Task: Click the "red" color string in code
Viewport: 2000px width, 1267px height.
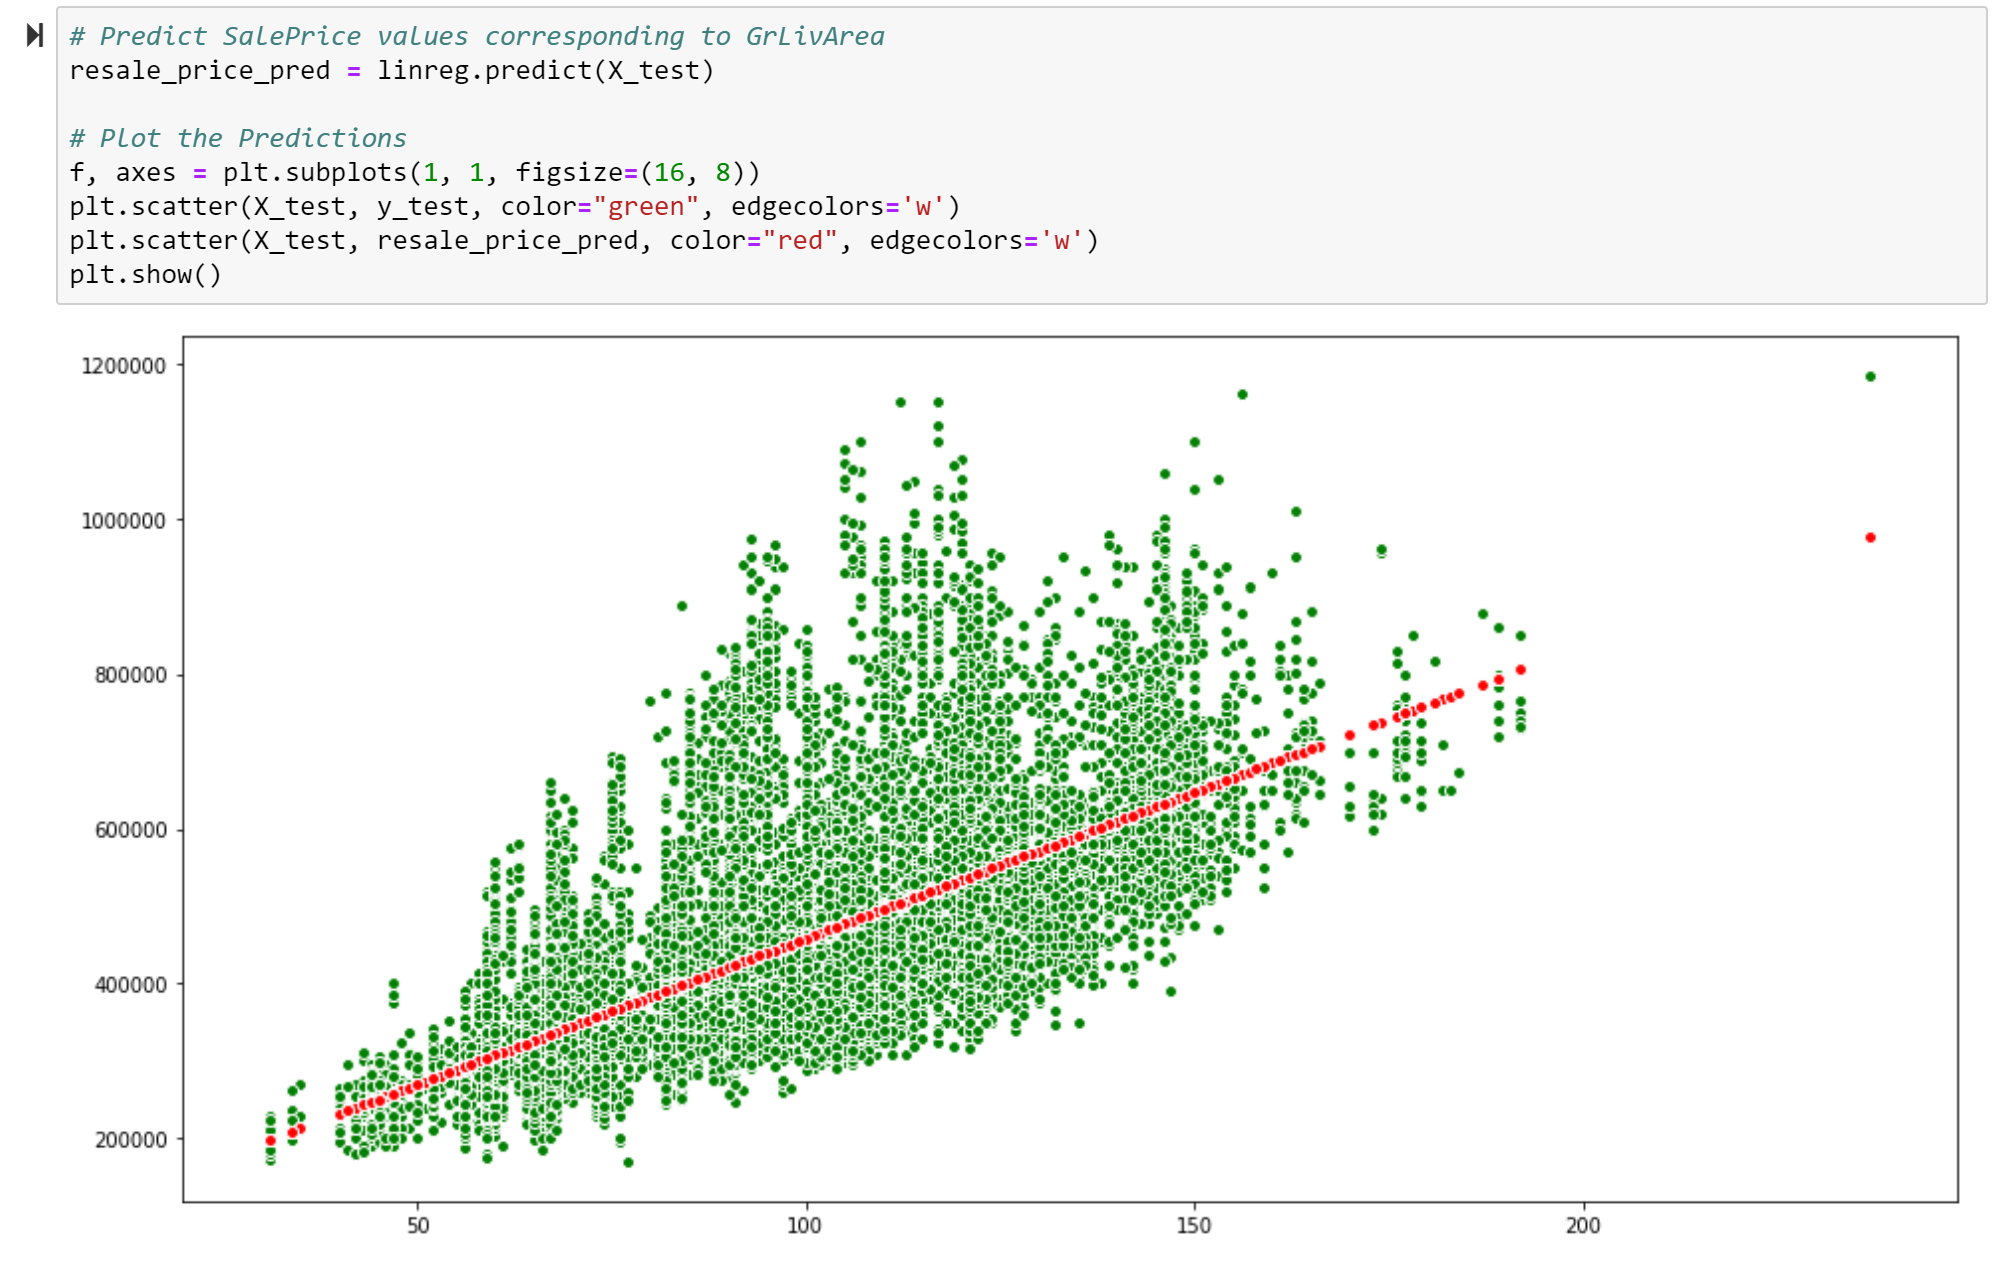Action: 799,241
